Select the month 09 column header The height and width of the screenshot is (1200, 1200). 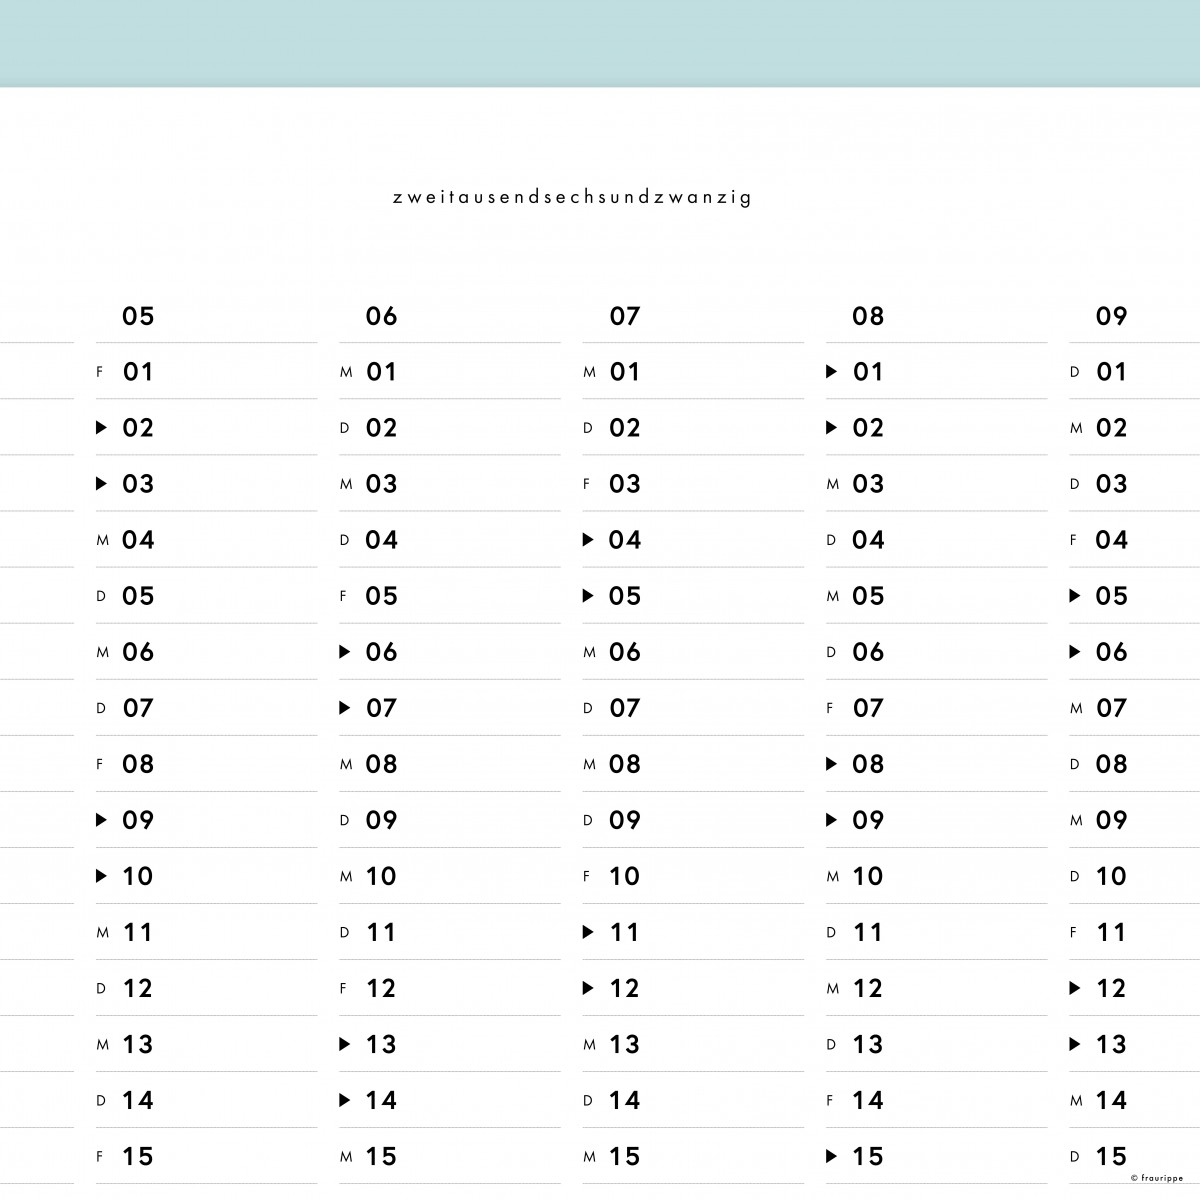(1111, 317)
